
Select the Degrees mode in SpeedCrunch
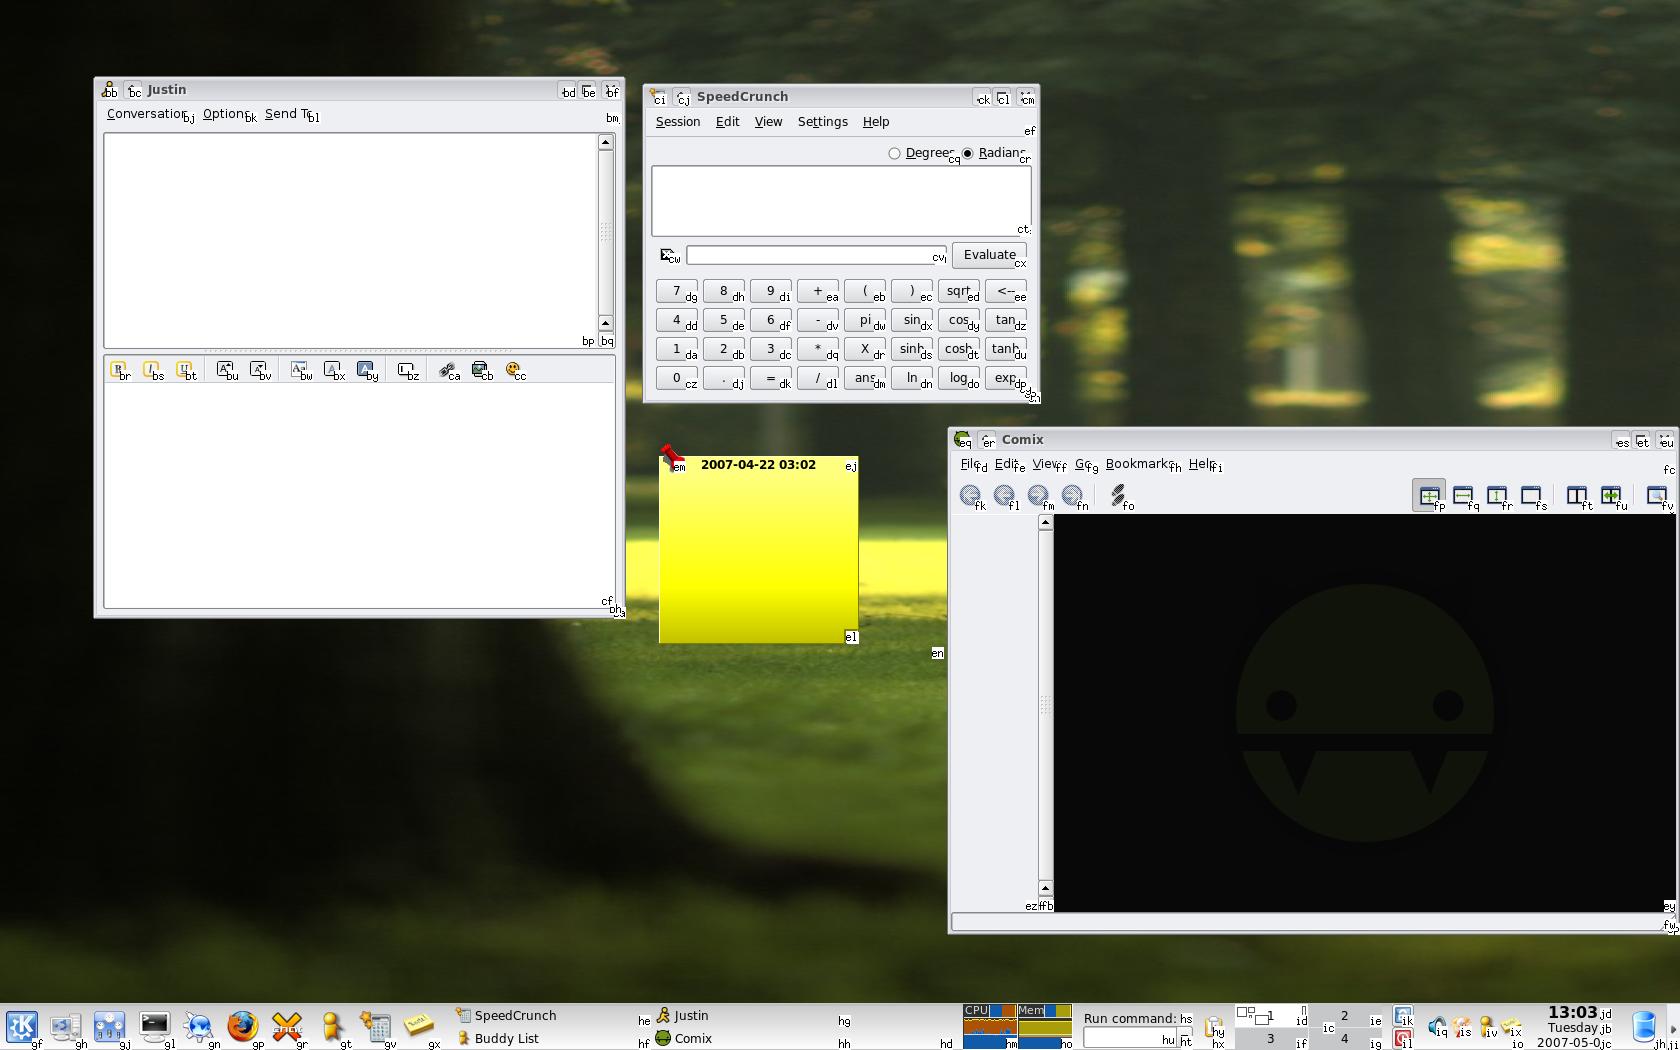894,153
